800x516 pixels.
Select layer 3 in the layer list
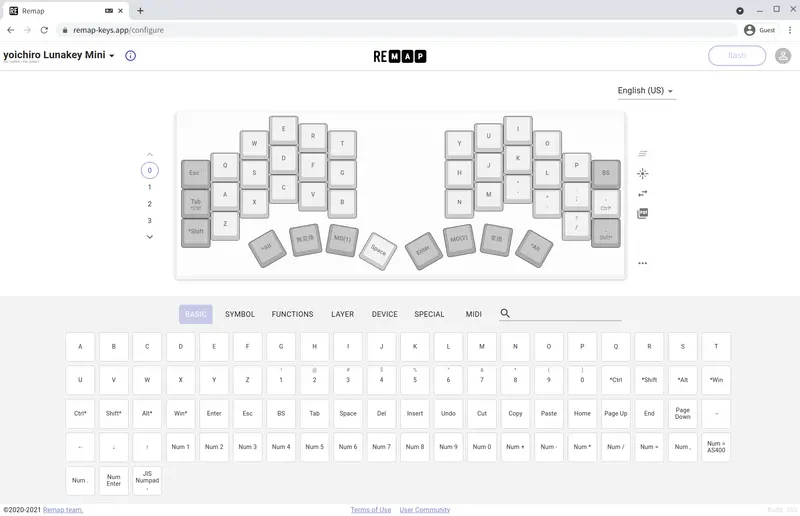[149, 221]
